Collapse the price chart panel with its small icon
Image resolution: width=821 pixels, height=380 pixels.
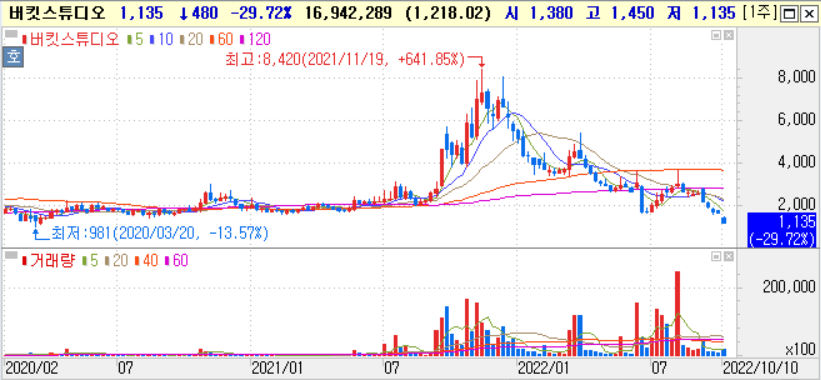(x=716, y=35)
